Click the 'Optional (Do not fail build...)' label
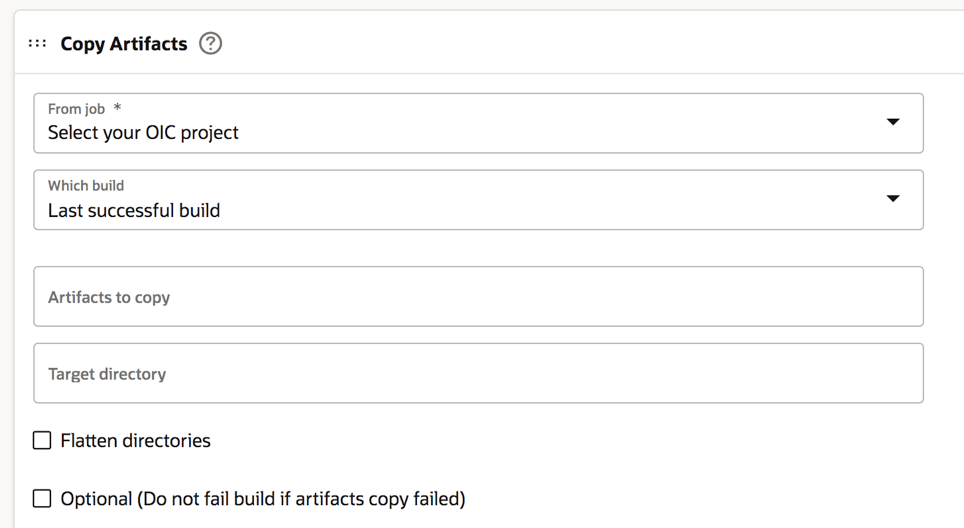The height and width of the screenshot is (528, 964). point(263,498)
